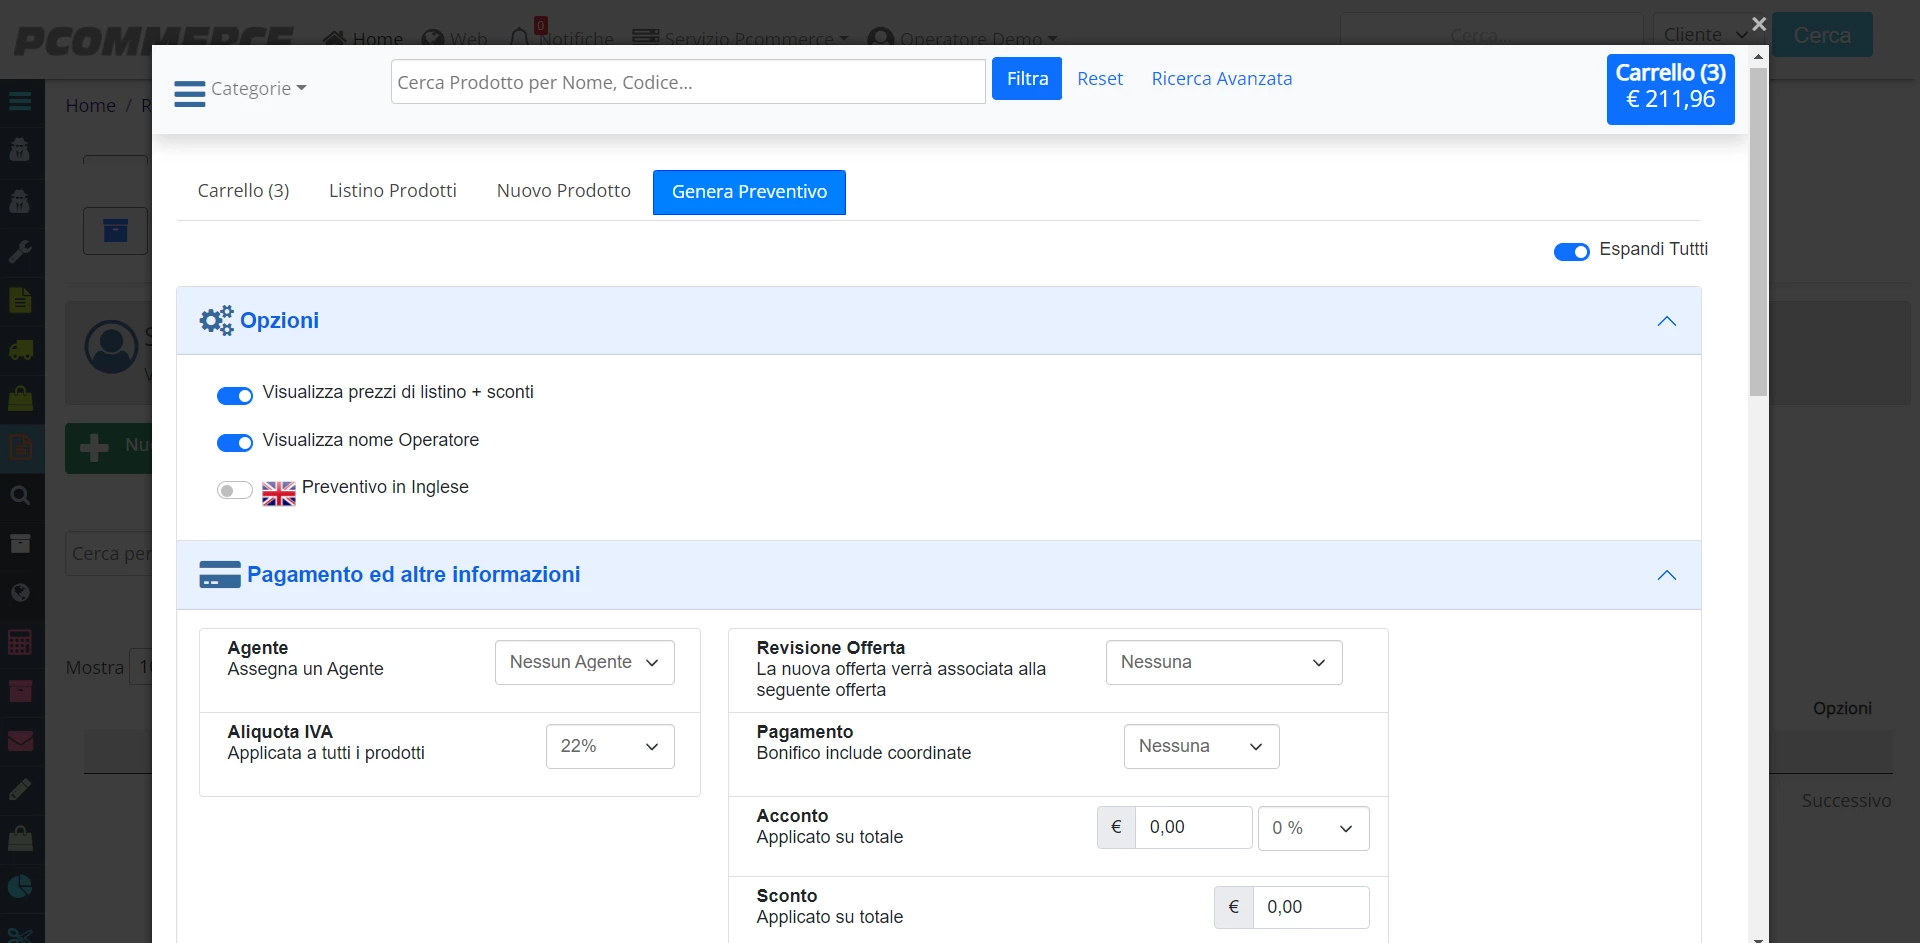Image resolution: width=1920 pixels, height=943 pixels.
Task: Open the sidebar hamburger menu icon
Action: tap(20, 101)
